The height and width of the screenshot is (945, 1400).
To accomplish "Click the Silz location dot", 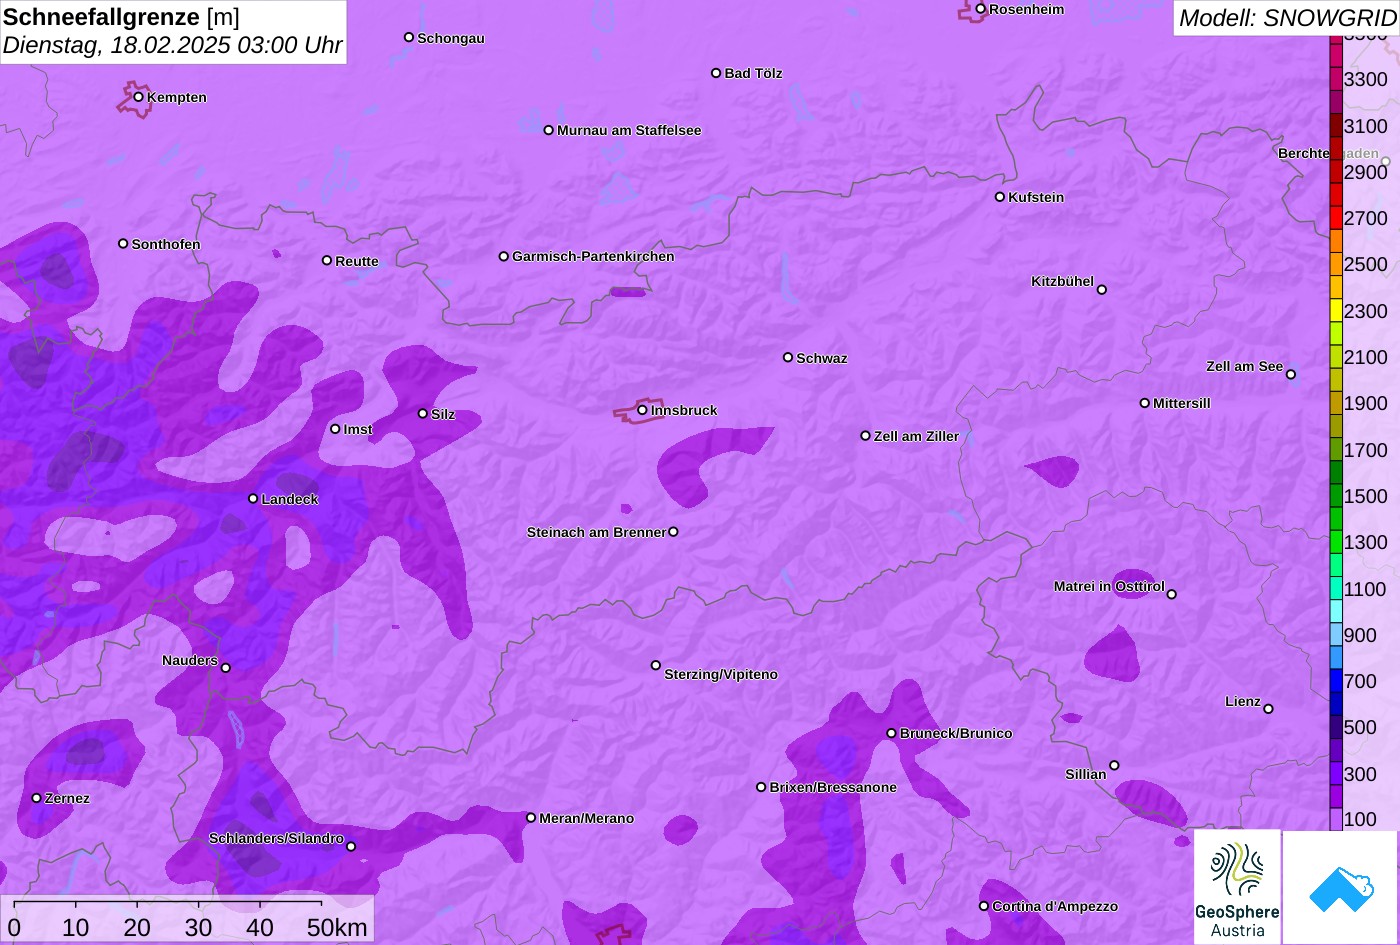I will click(x=423, y=413).
